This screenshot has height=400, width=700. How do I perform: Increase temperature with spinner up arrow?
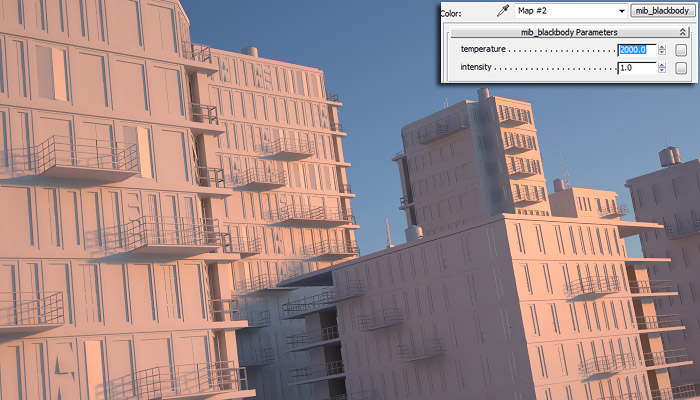661,46
